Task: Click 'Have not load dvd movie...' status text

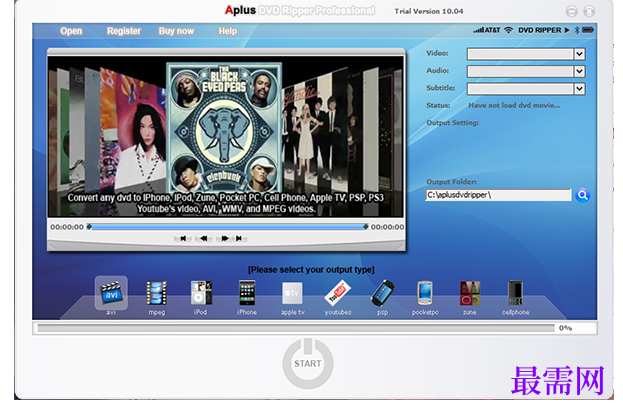Action: [514, 105]
